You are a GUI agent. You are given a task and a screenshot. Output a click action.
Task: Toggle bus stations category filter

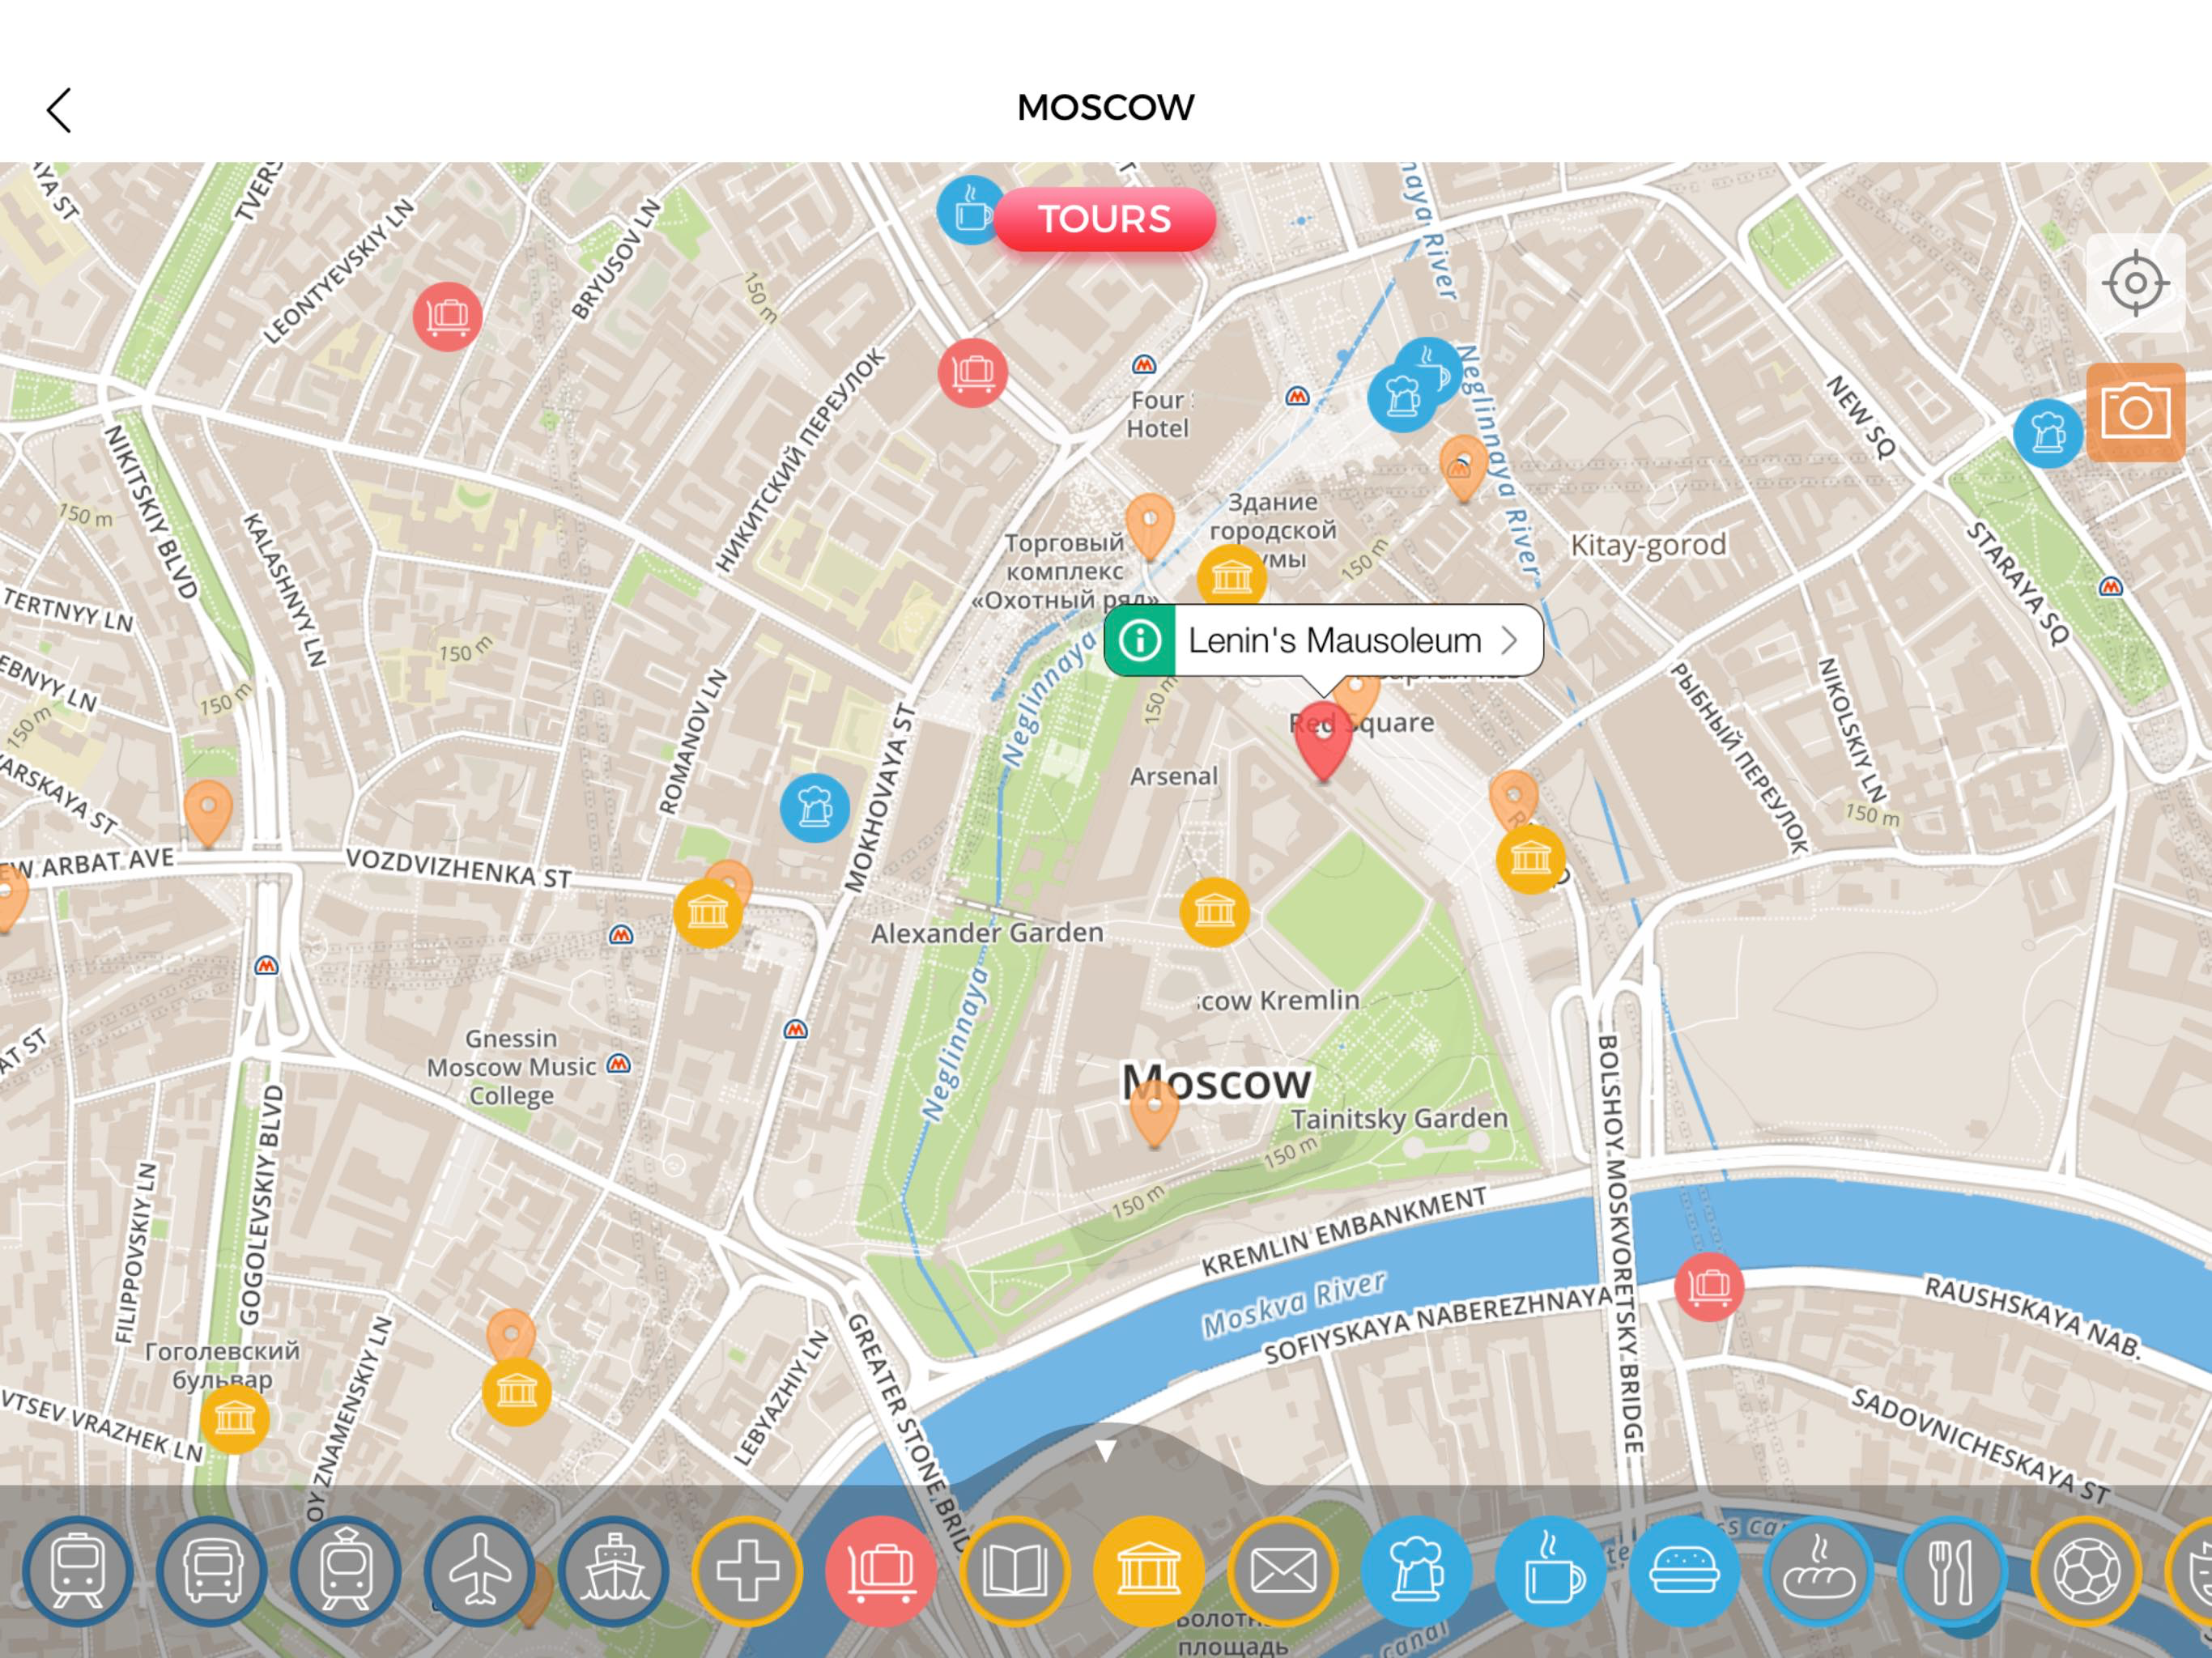point(212,1570)
